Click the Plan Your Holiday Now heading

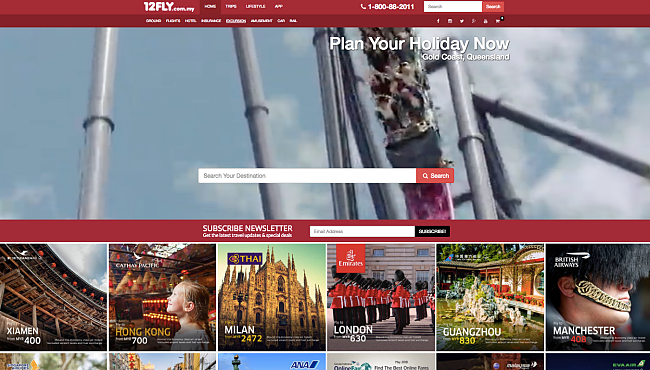click(419, 44)
